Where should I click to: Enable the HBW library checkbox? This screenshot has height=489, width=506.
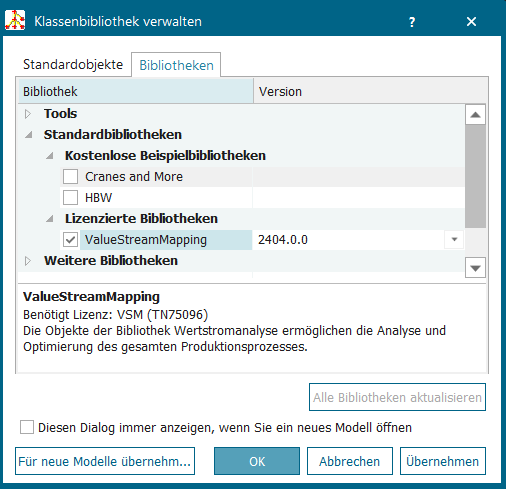71,197
